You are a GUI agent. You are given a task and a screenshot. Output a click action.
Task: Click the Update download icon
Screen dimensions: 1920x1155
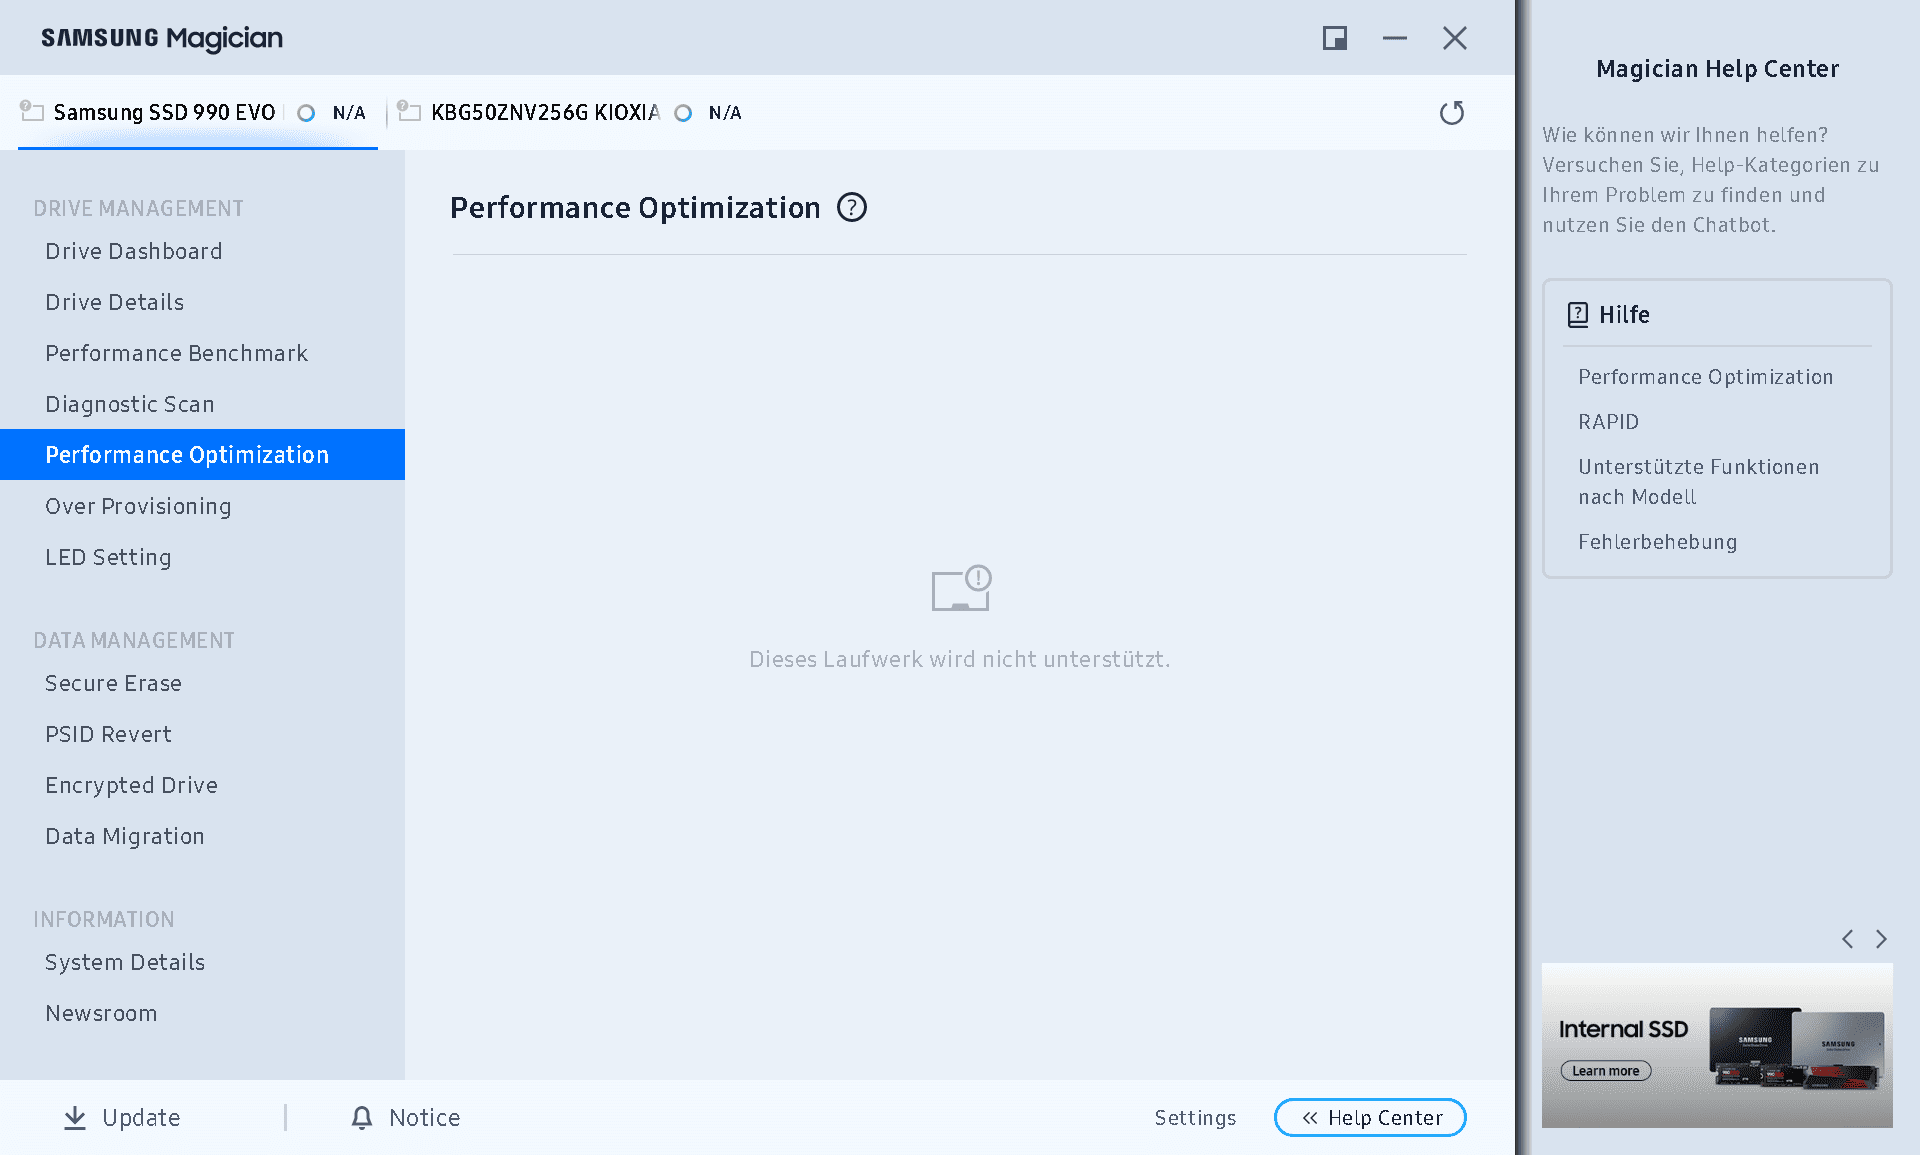click(x=75, y=1118)
